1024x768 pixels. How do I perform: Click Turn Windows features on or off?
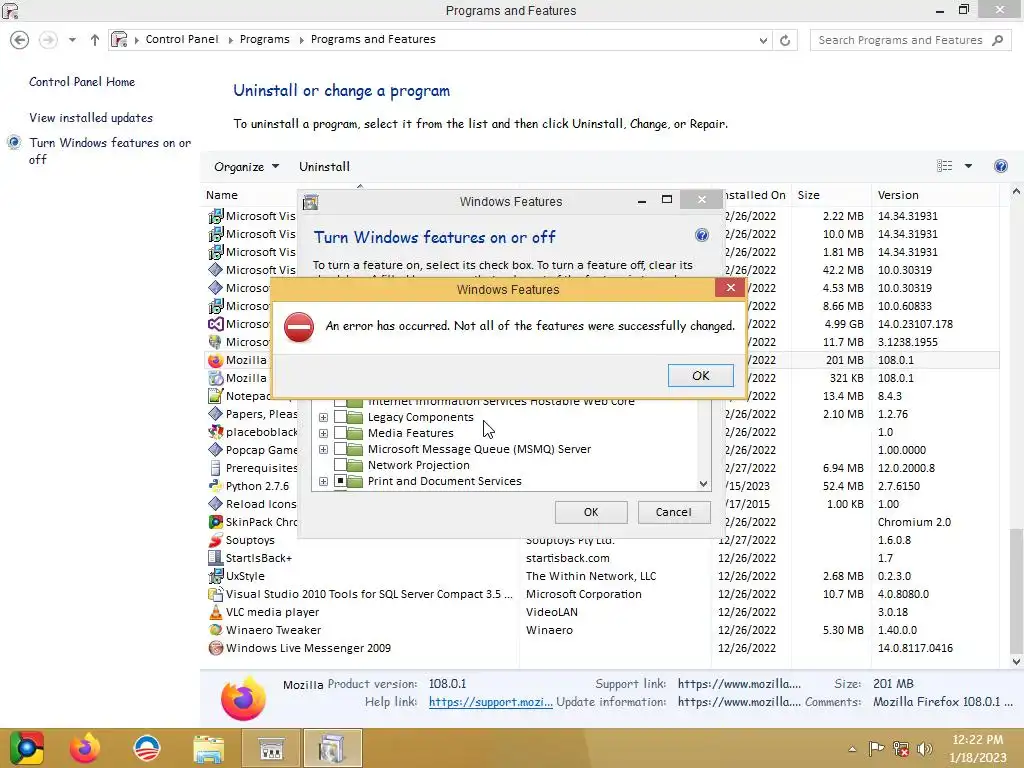110,151
